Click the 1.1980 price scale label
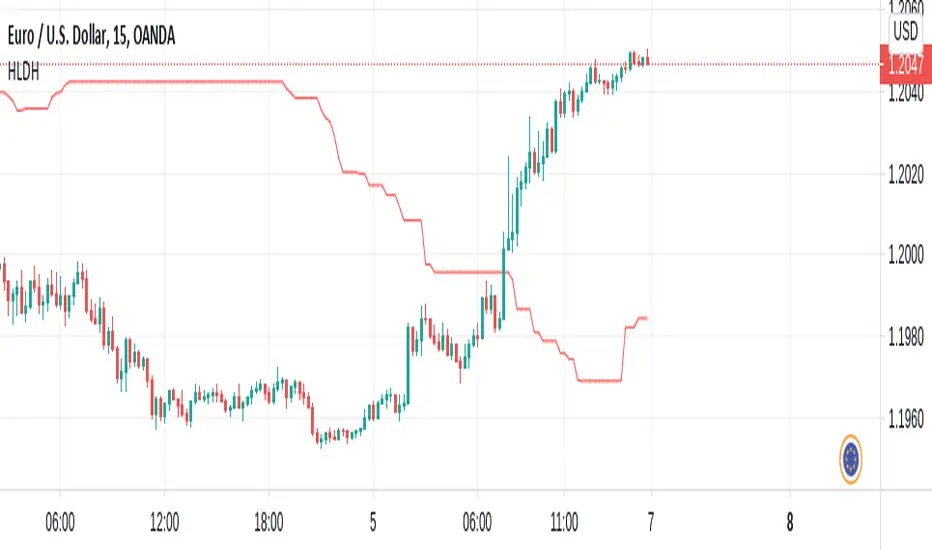This screenshot has width=932, height=550. (x=905, y=338)
